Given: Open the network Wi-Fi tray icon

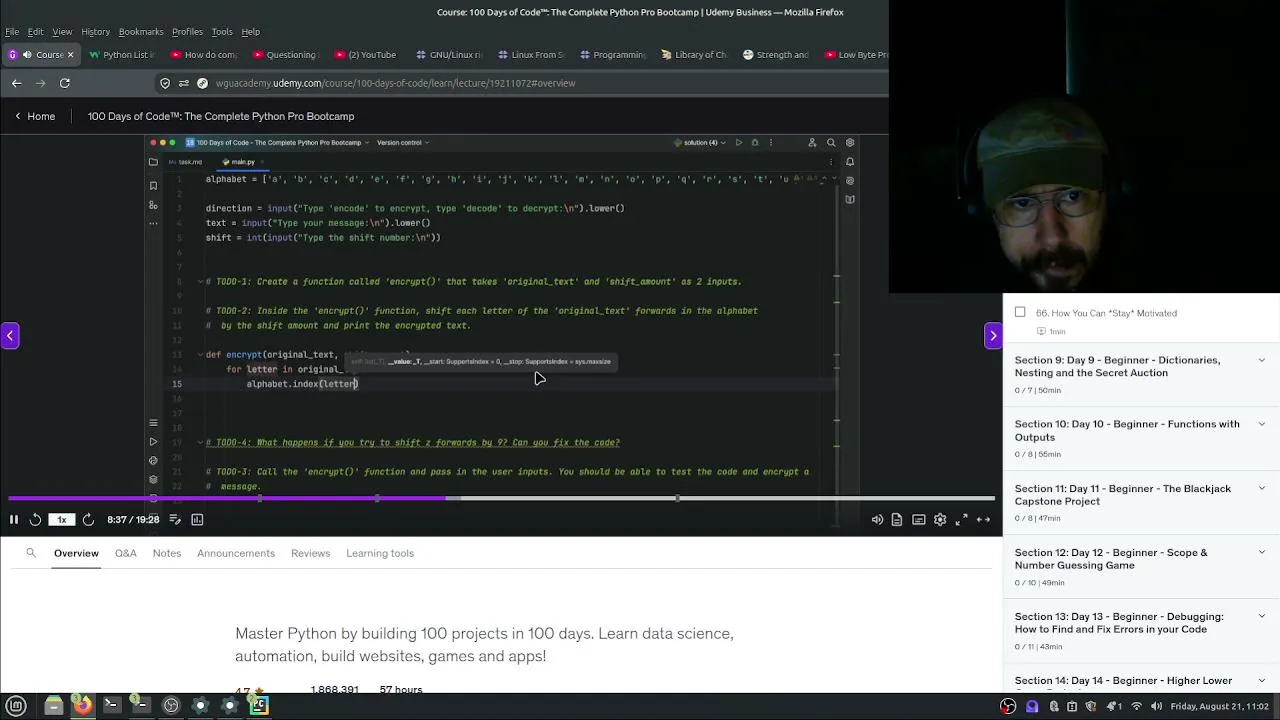Looking at the screenshot, I should point(1136,706).
